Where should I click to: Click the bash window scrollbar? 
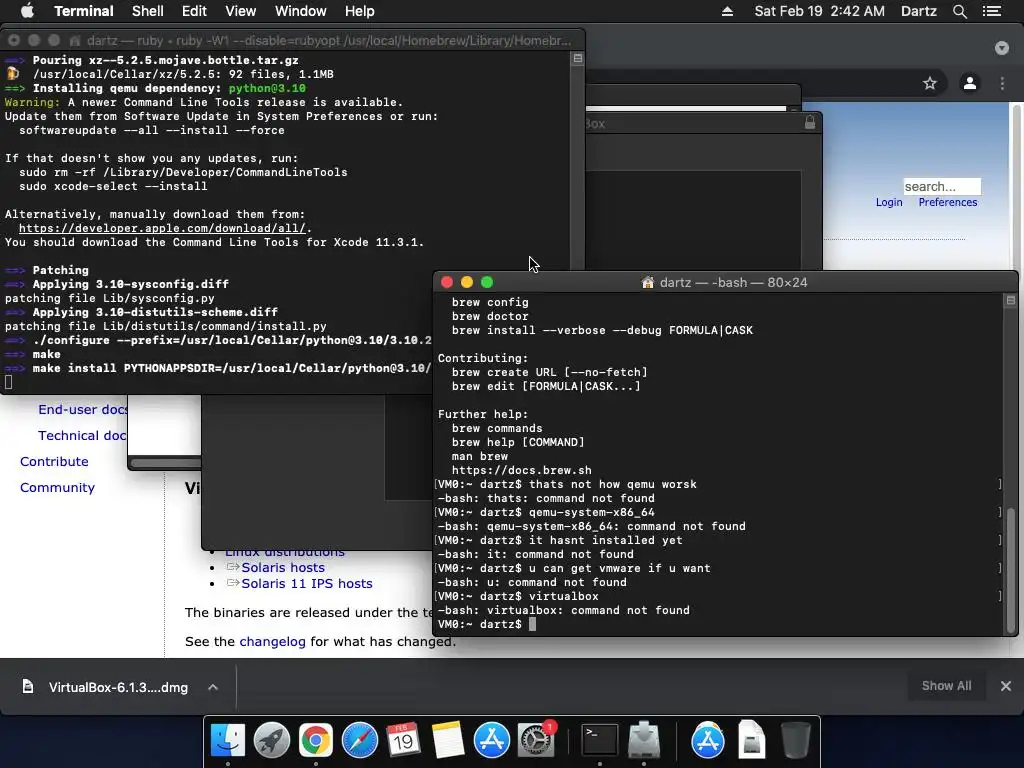pos(1011,568)
